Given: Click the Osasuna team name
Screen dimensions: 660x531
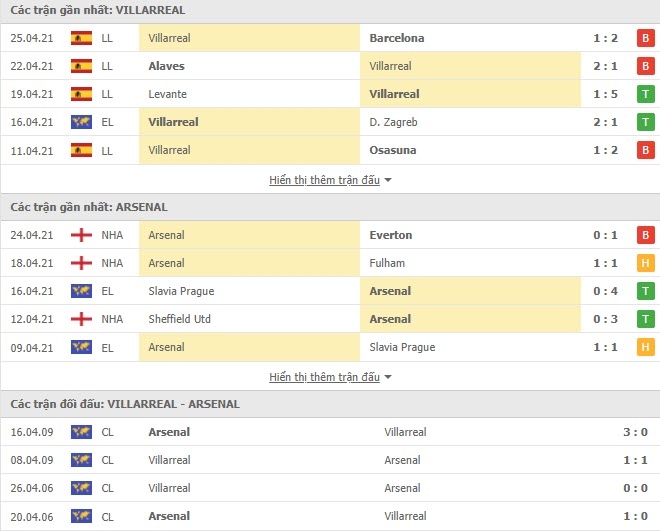Looking at the screenshot, I should point(392,150).
